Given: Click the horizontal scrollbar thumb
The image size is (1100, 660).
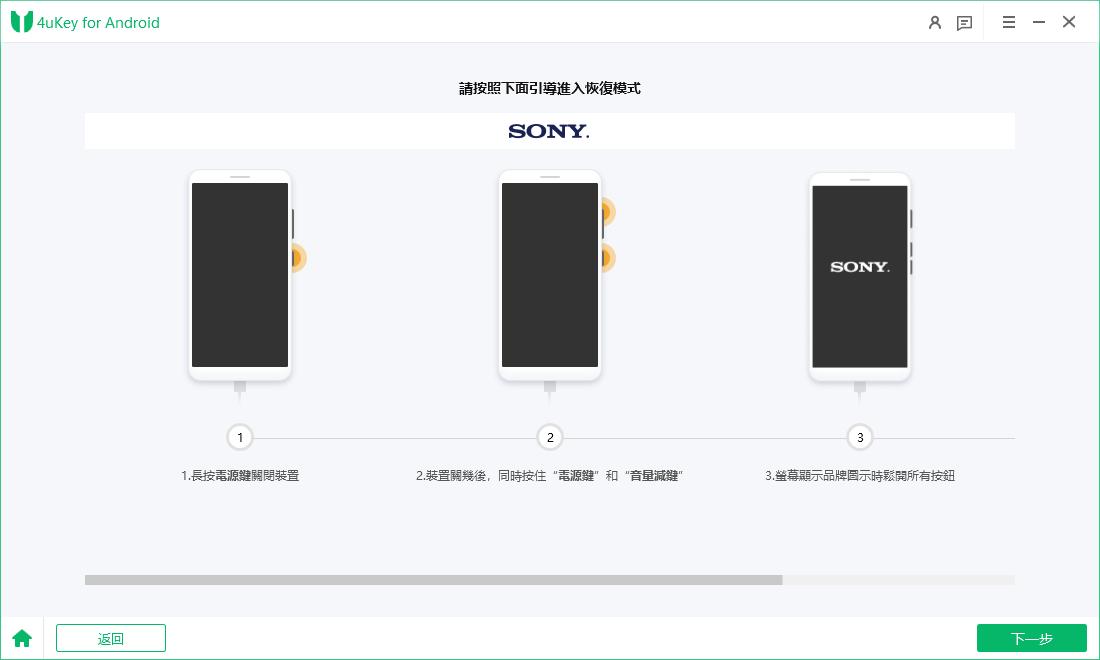Looking at the screenshot, I should 434,580.
